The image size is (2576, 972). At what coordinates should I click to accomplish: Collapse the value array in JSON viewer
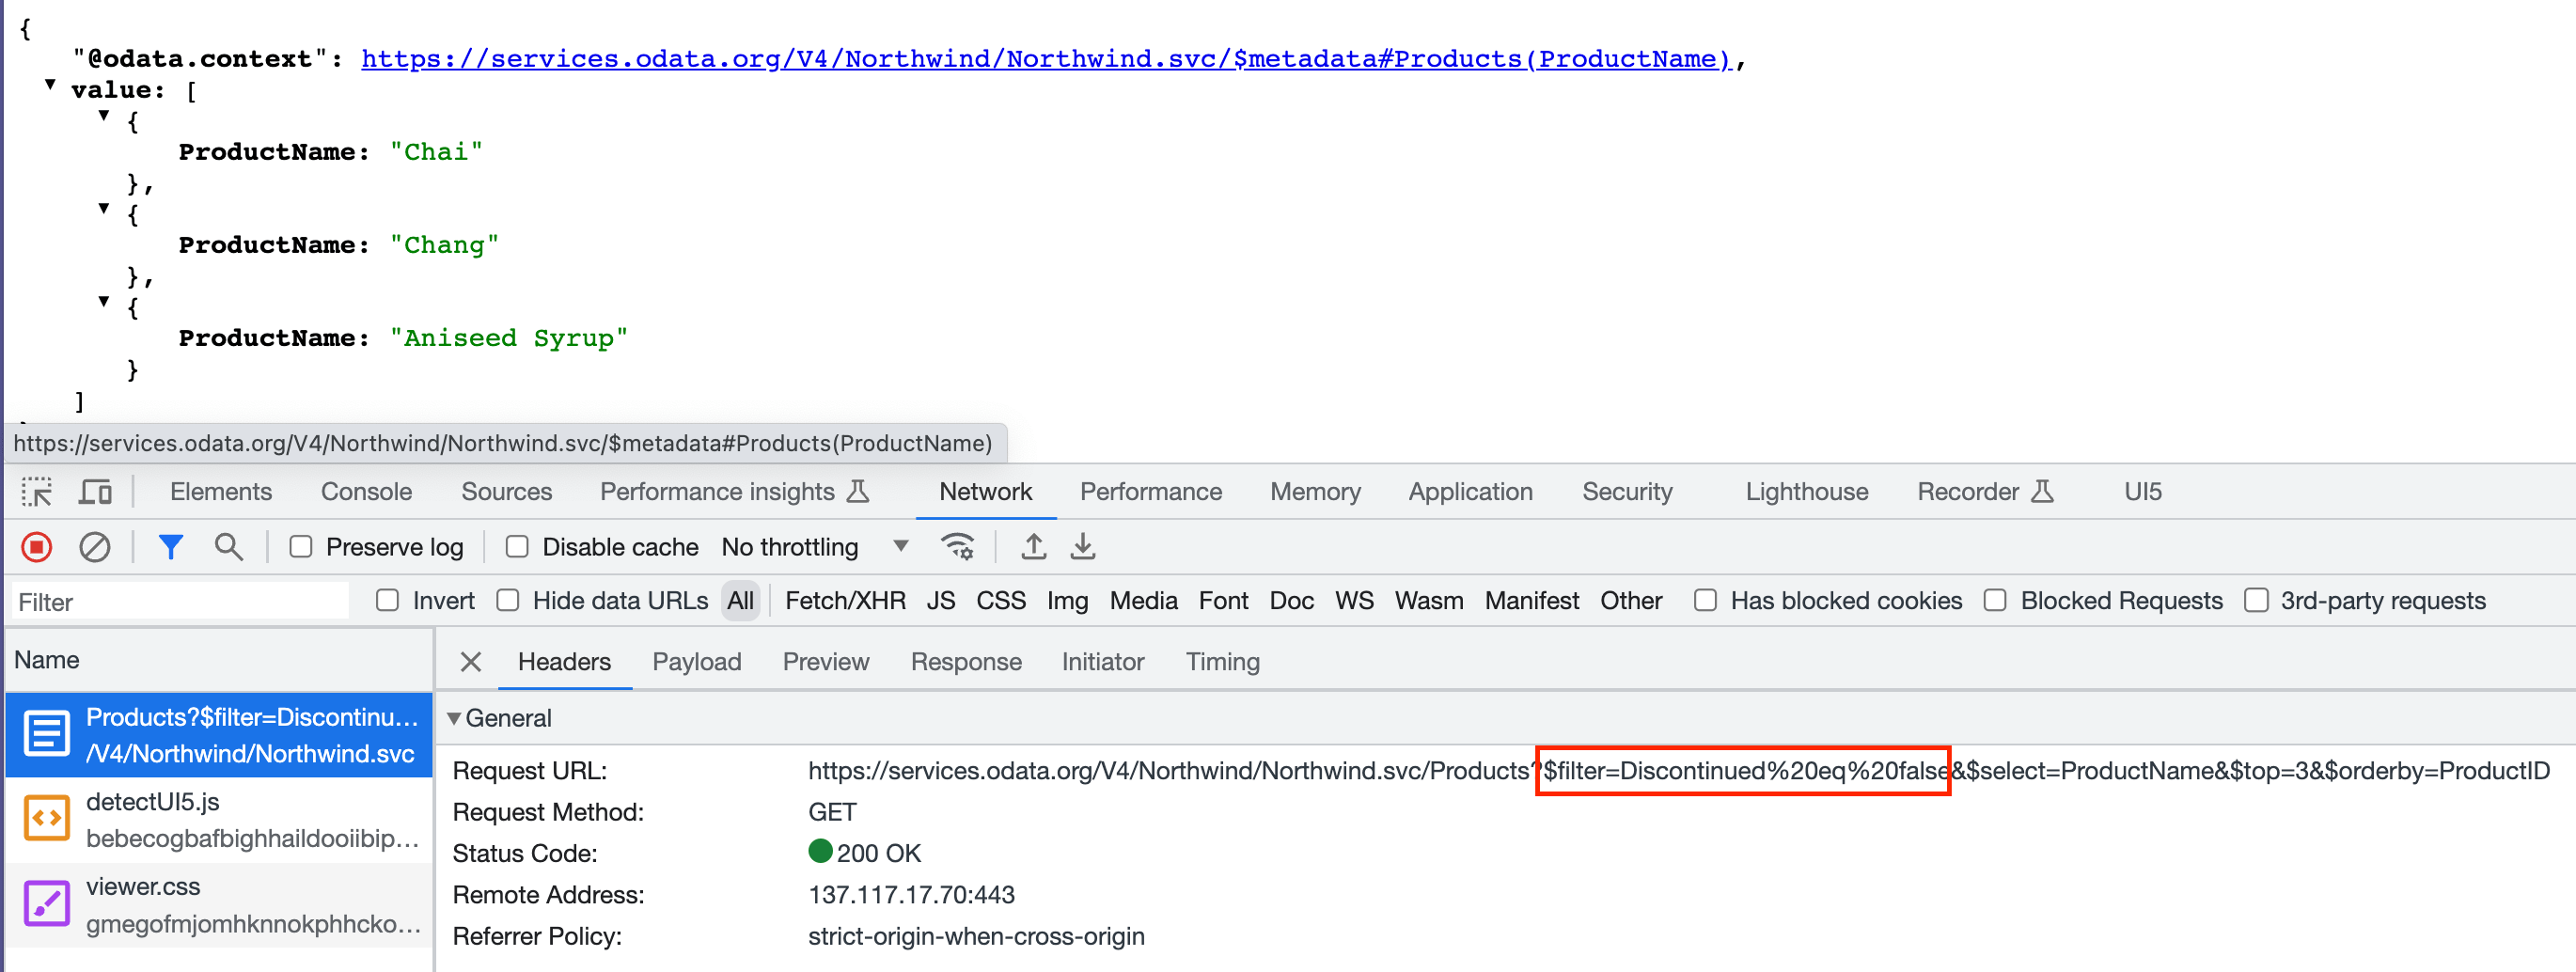click(50, 86)
